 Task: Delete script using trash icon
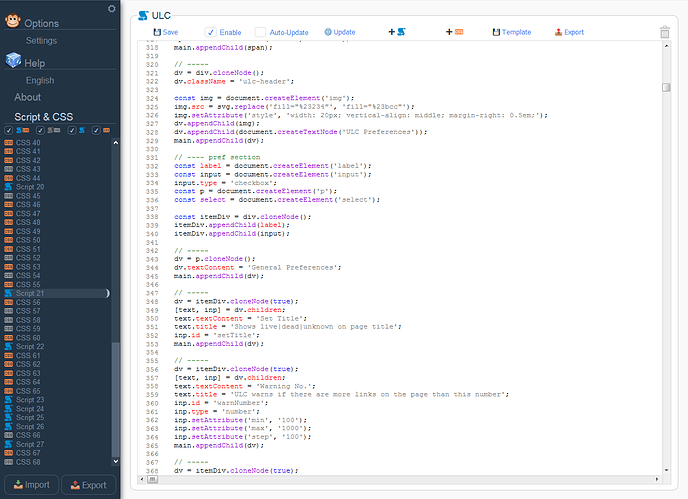tap(665, 32)
